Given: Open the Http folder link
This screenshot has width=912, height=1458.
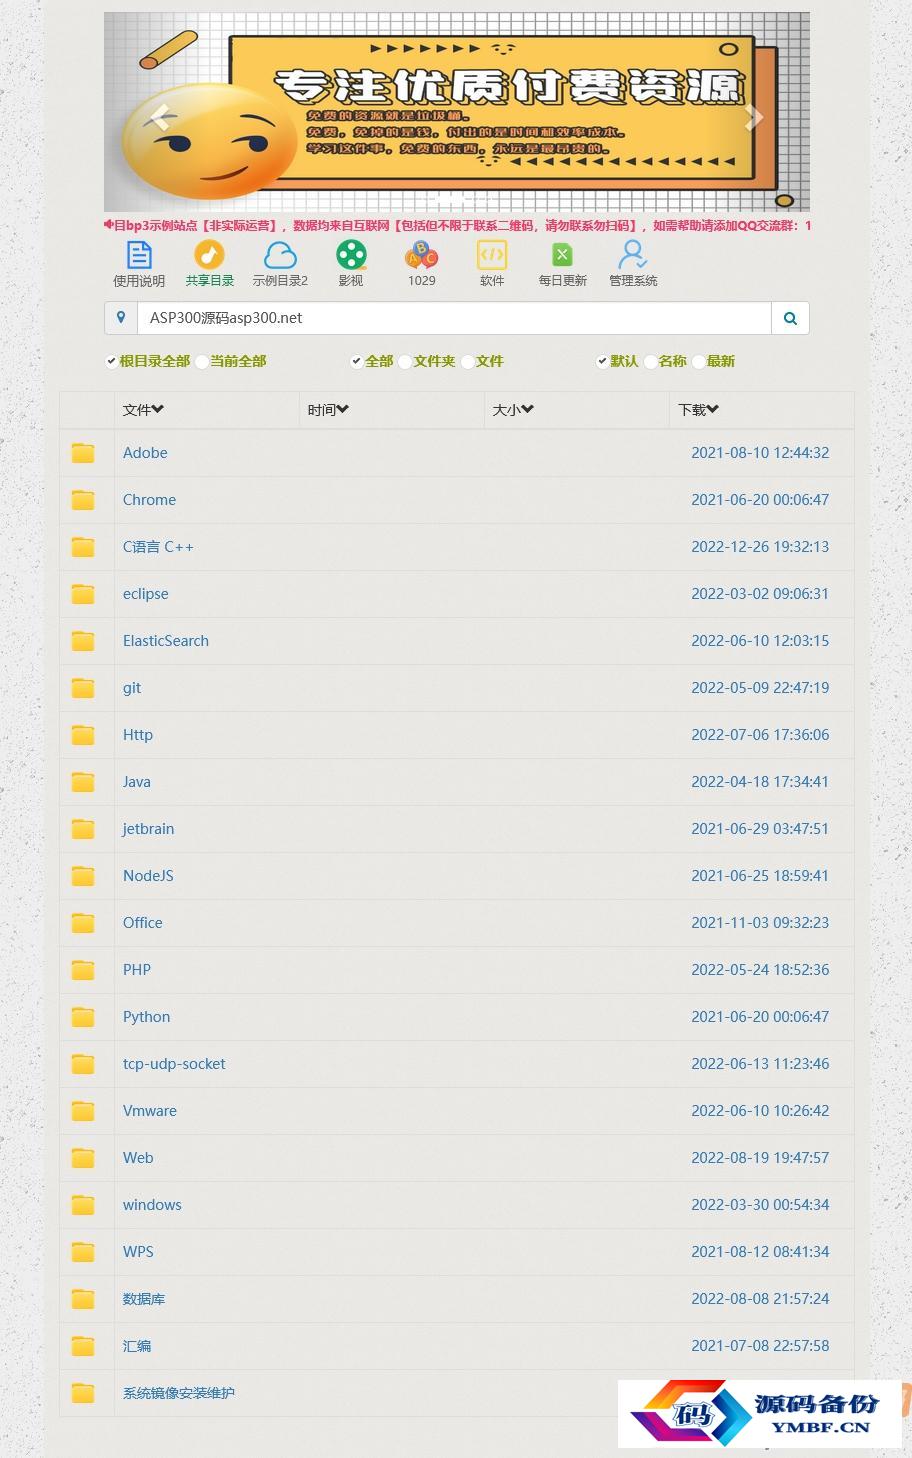Looking at the screenshot, I should [x=138, y=735].
